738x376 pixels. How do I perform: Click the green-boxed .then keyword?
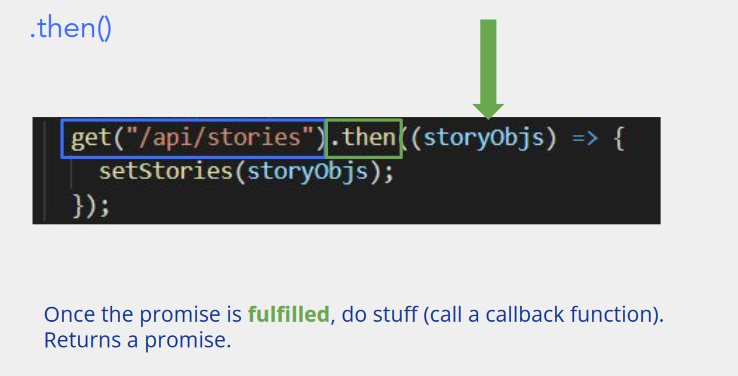click(x=364, y=138)
